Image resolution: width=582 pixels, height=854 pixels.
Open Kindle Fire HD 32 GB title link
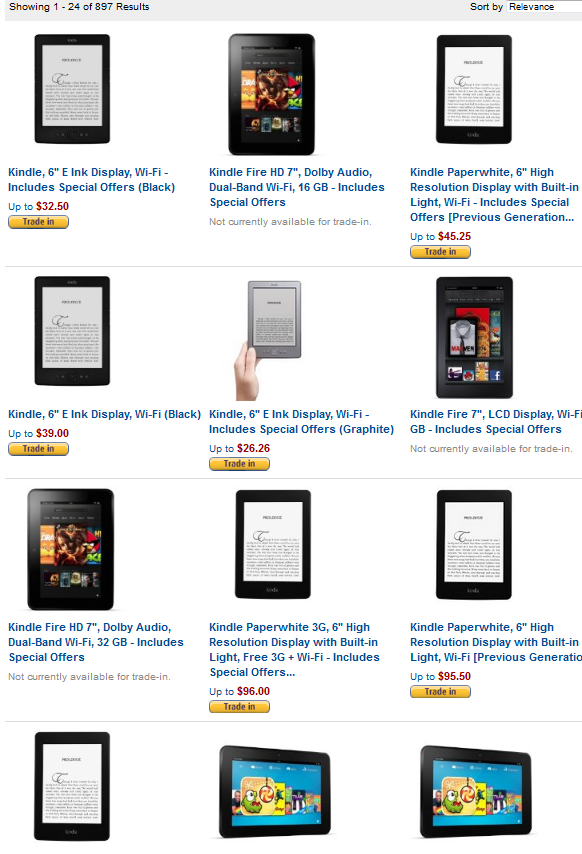(96, 642)
